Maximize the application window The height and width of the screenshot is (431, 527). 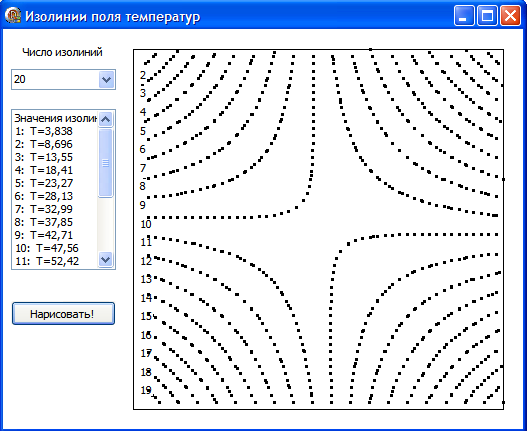tap(487, 15)
